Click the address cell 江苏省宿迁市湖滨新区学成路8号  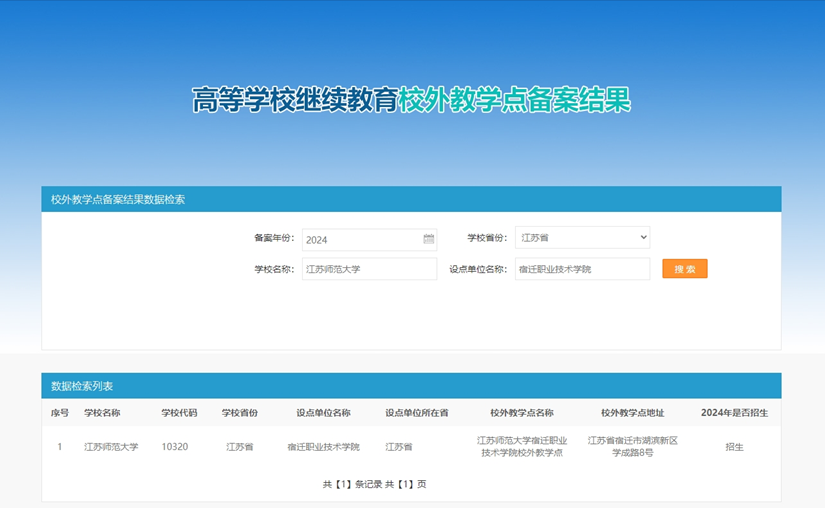point(632,447)
